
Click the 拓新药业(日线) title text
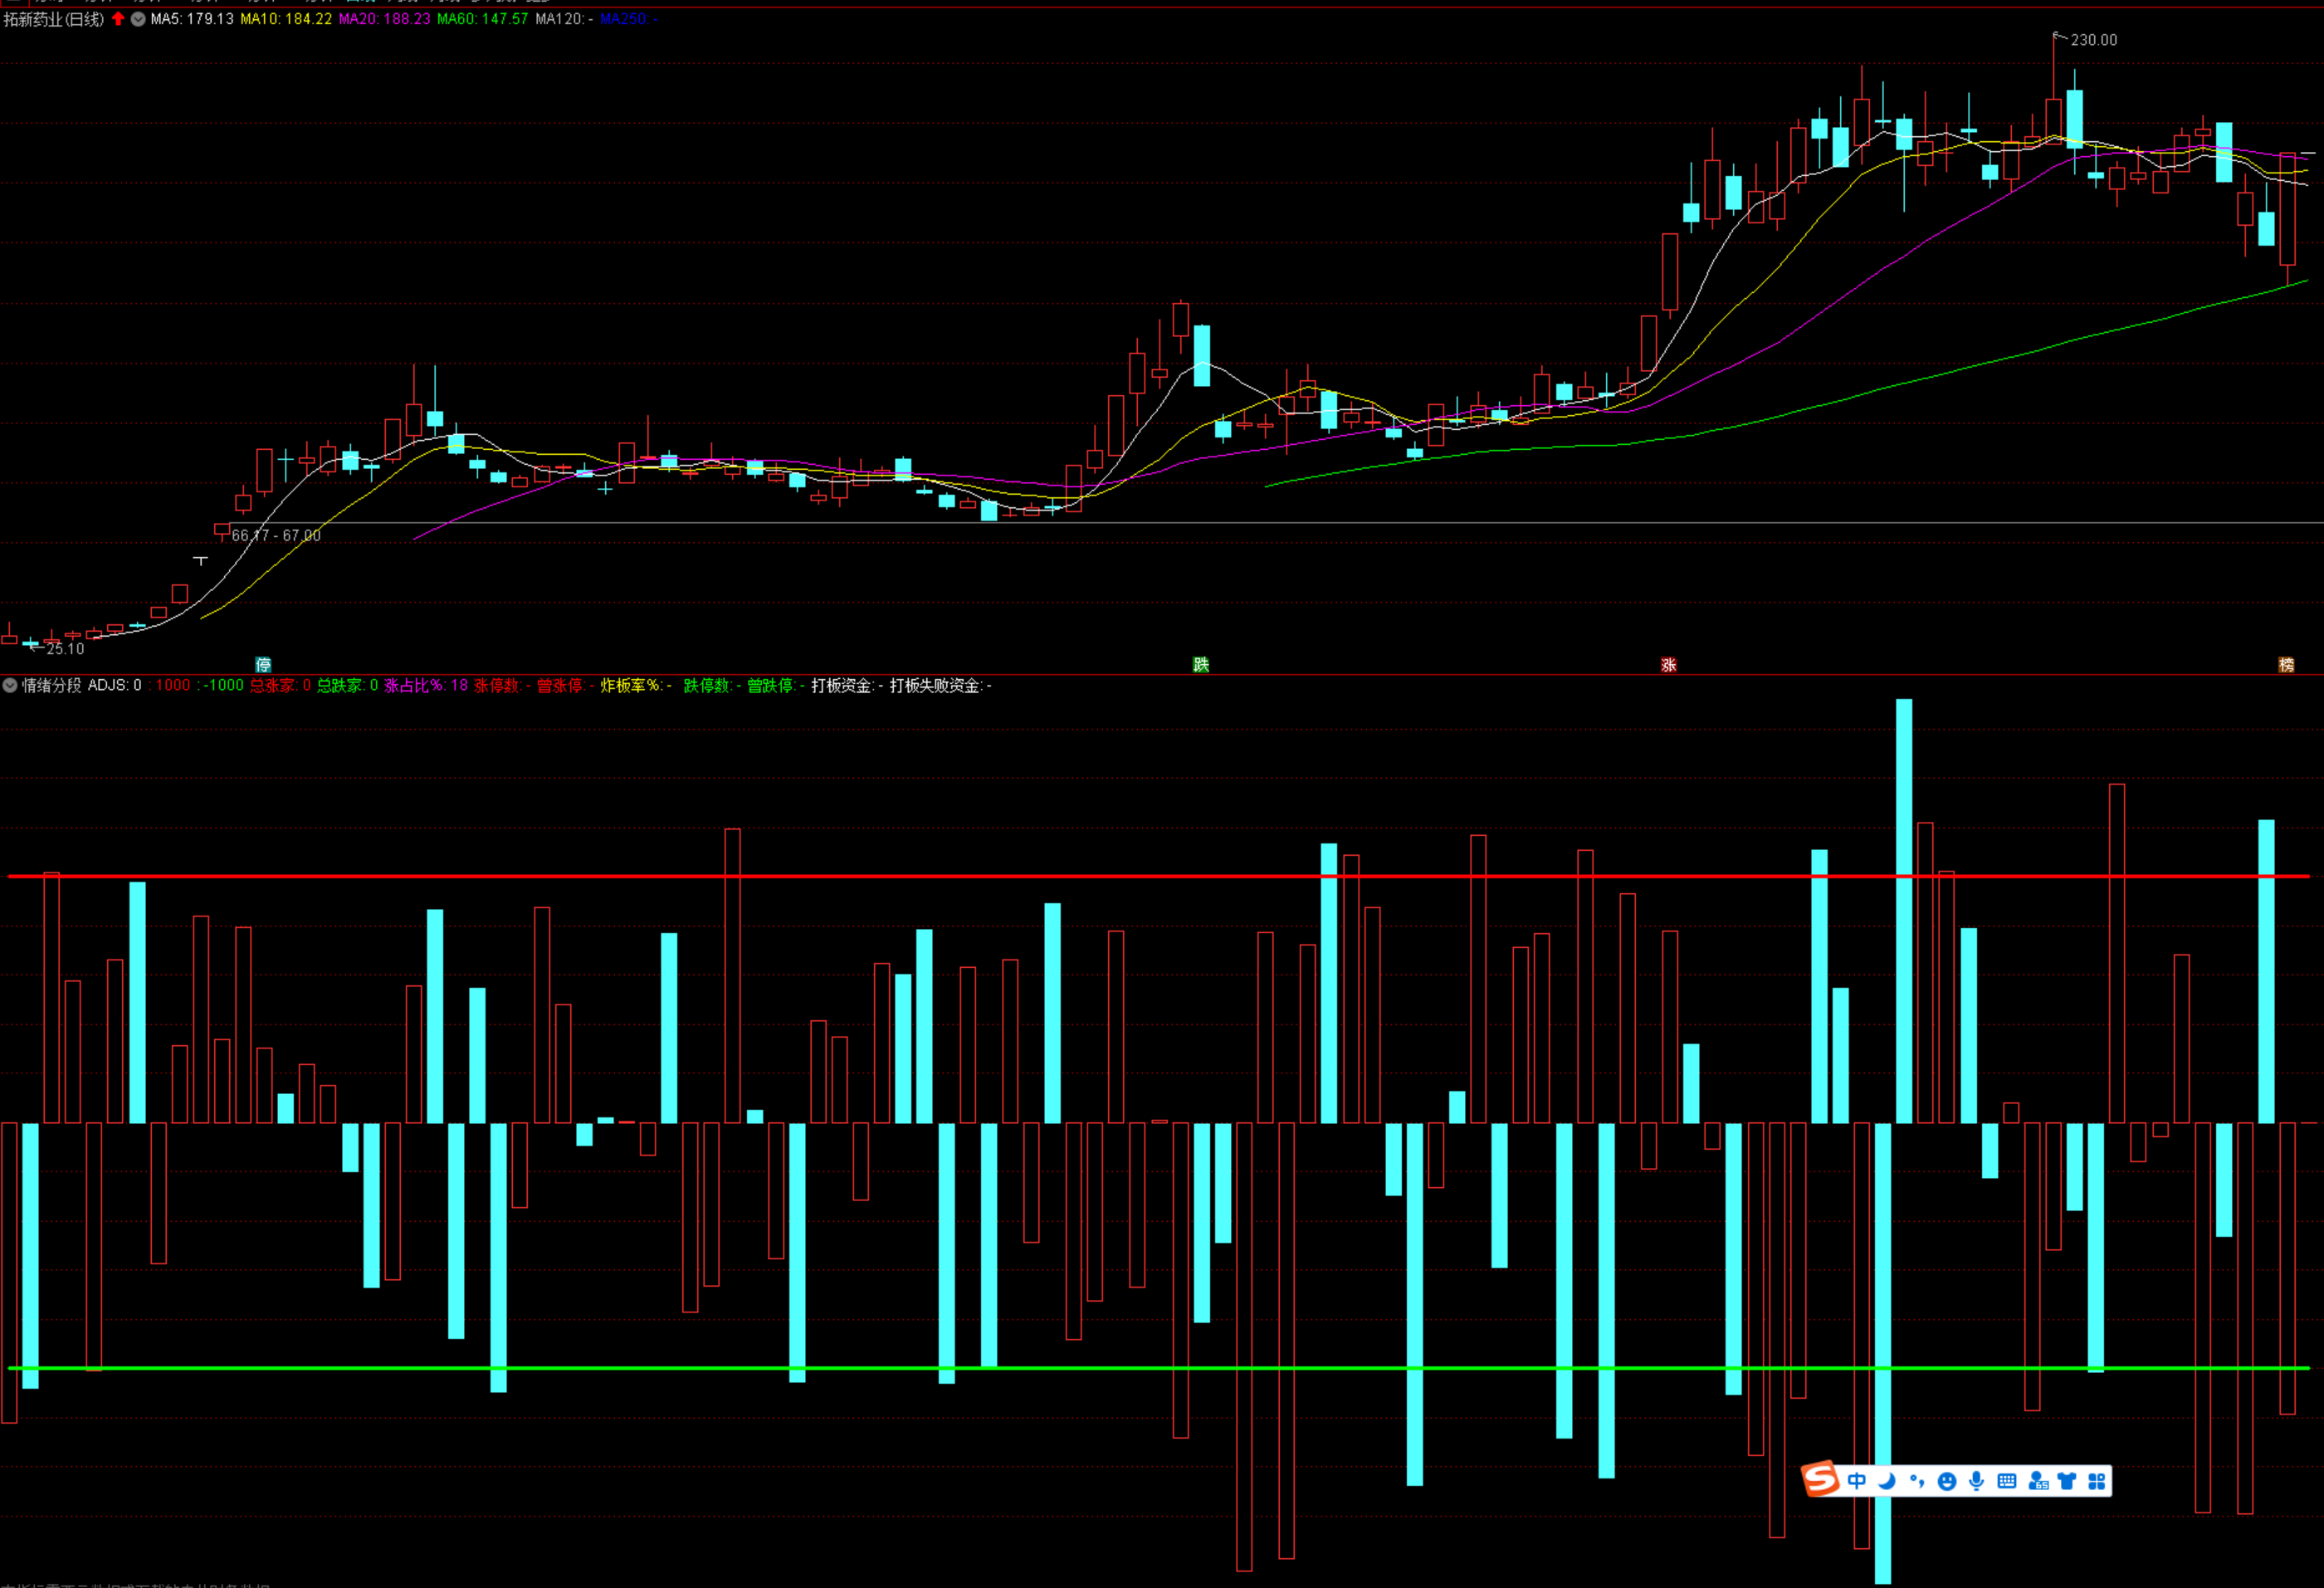(x=54, y=19)
